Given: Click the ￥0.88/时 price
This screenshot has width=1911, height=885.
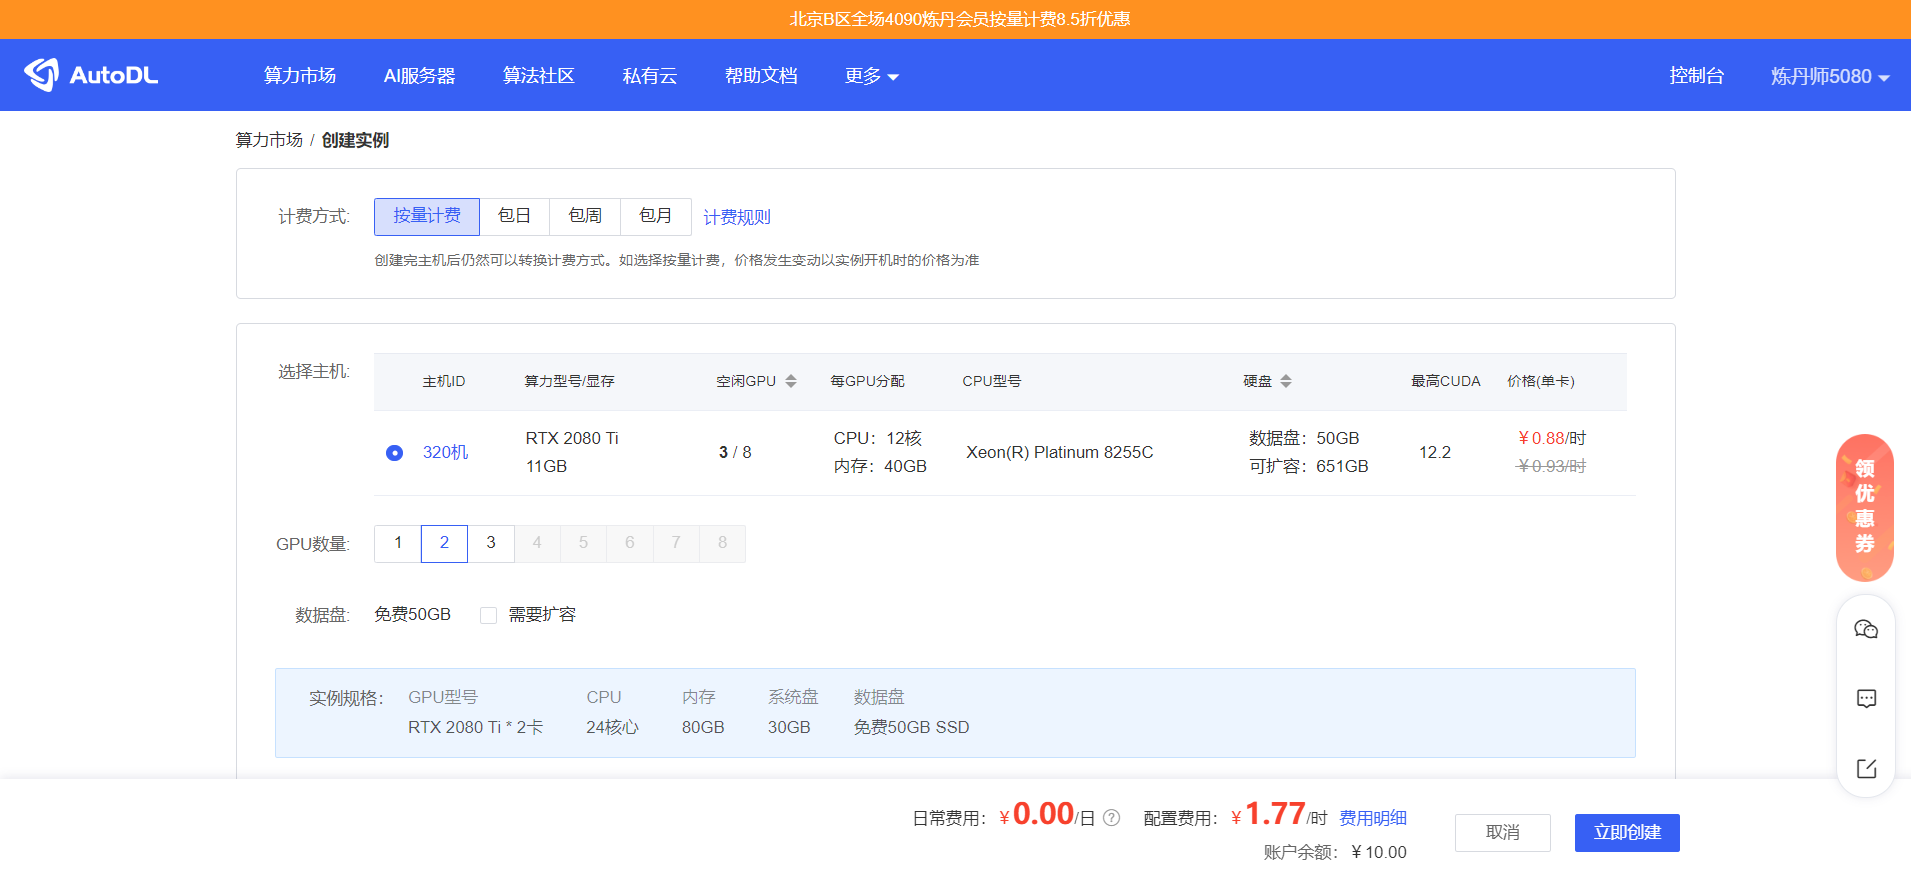Looking at the screenshot, I should 1552,439.
